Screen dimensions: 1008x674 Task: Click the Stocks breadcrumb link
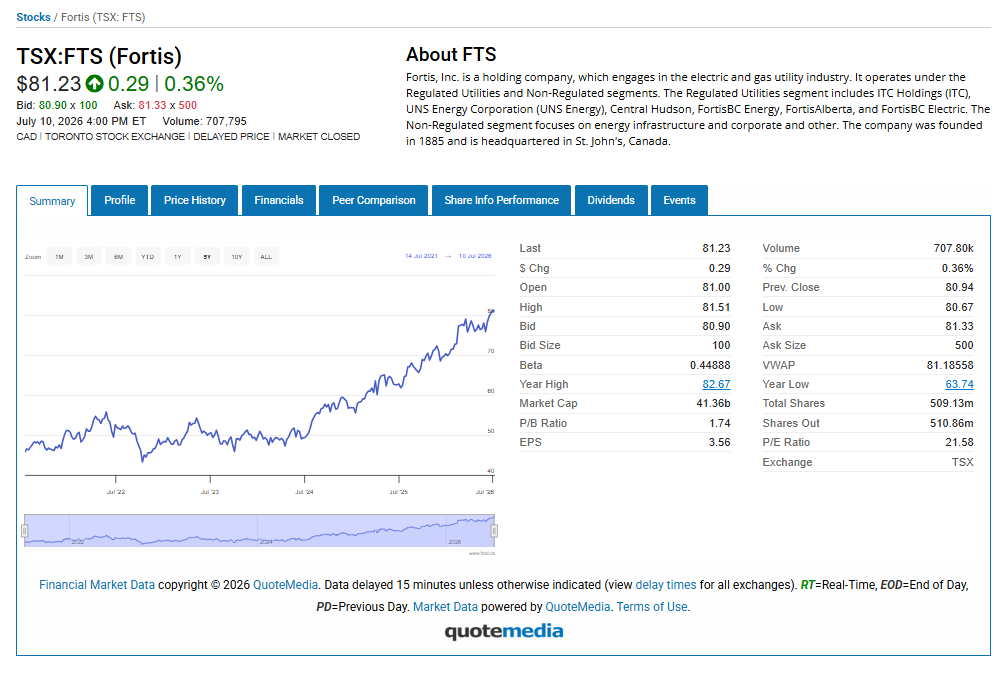pyautogui.click(x=33, y=17)
